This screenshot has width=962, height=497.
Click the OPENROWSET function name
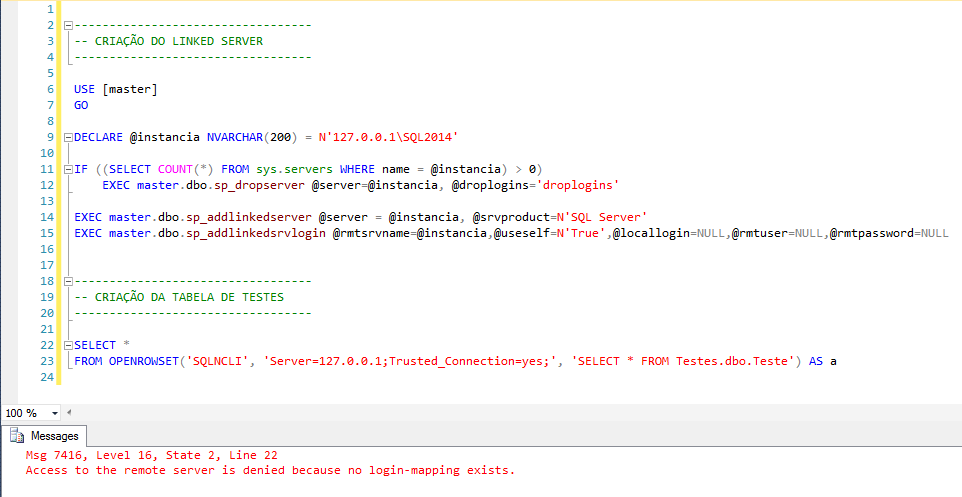[x=144, y=361]
